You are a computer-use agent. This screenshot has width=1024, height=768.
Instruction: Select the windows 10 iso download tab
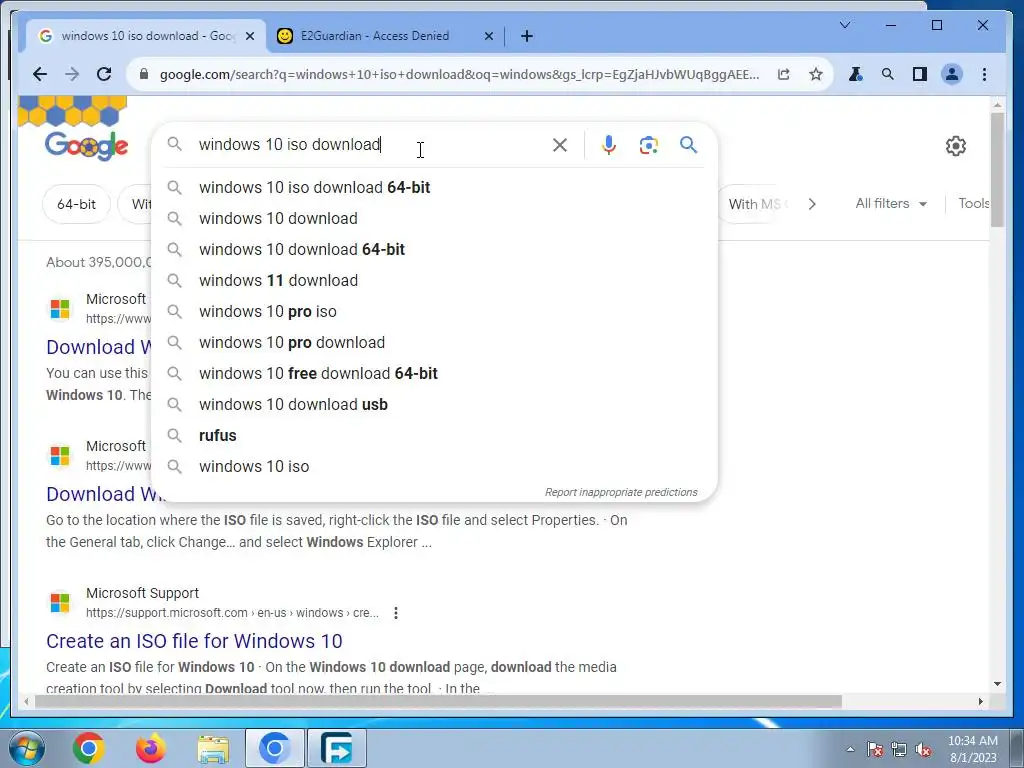point(148,36)
